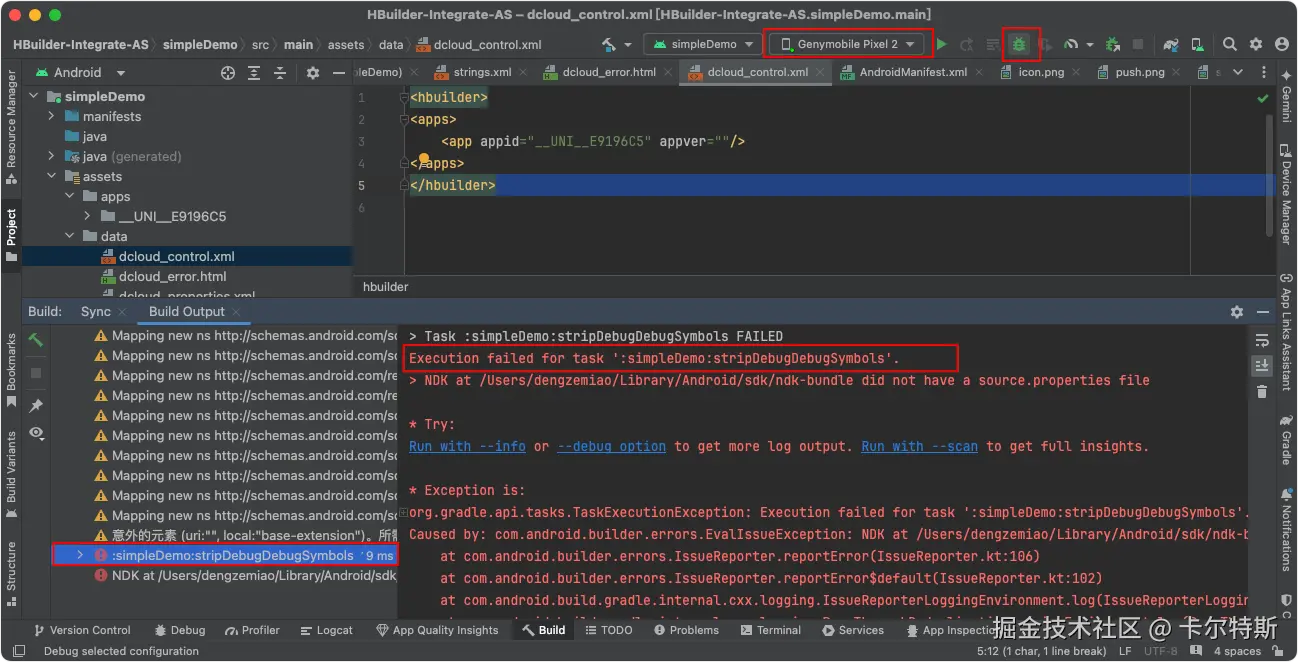Close the dcloud_control.xml editor tab
Viewport: 1298px width, 662px height.
(x=820, y=72)
